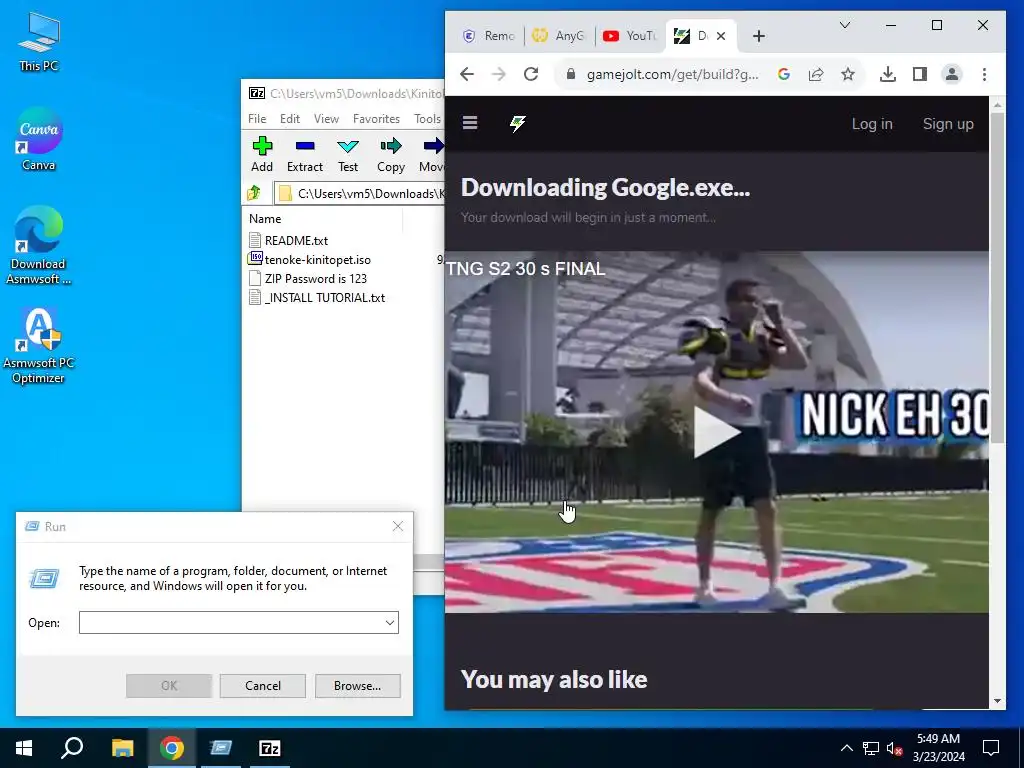Click the Chrome taskbar icon
The image size is (1024, 768).
coord(172,748)
